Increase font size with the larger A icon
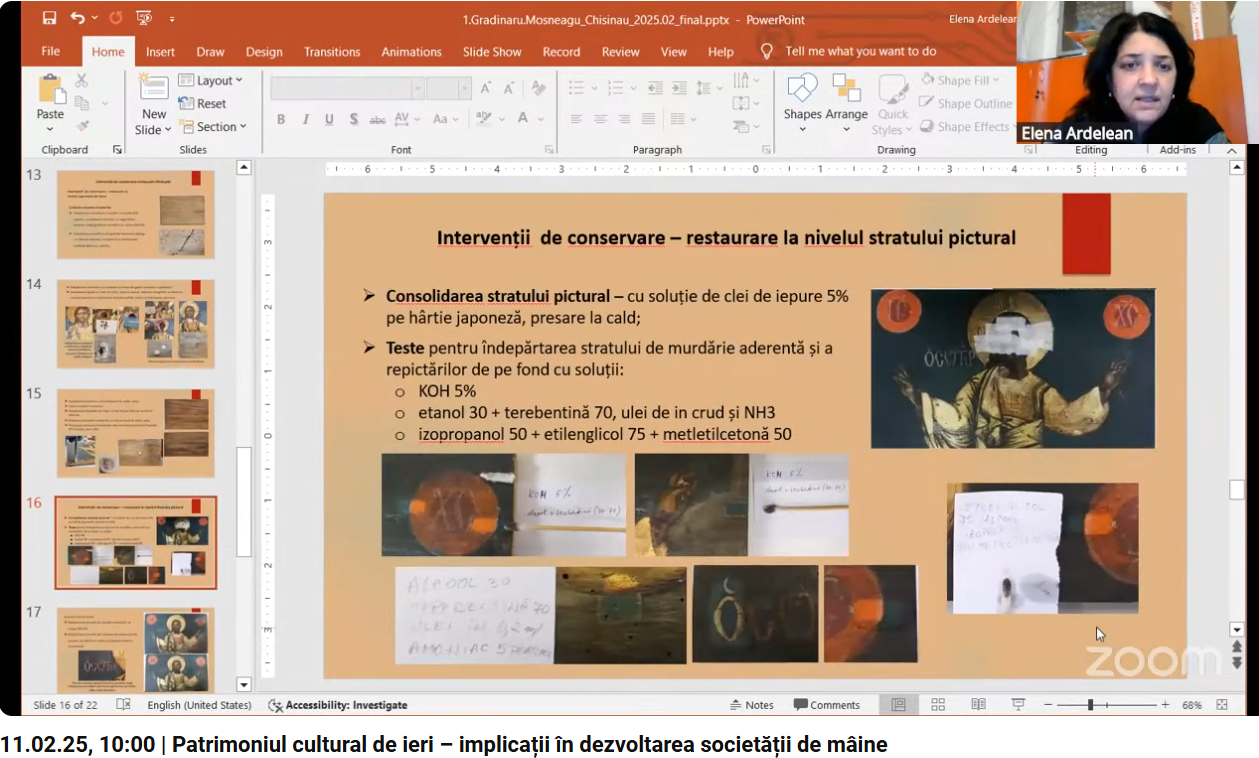 pyautogui.click(x=486, y=88)
